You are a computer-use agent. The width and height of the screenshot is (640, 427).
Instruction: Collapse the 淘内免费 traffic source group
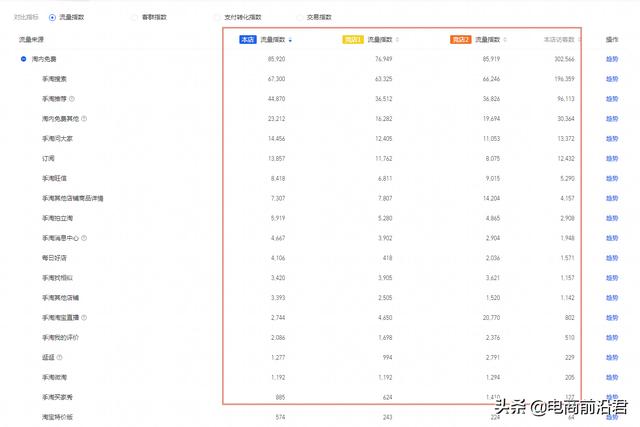click(x=23, y=59)
